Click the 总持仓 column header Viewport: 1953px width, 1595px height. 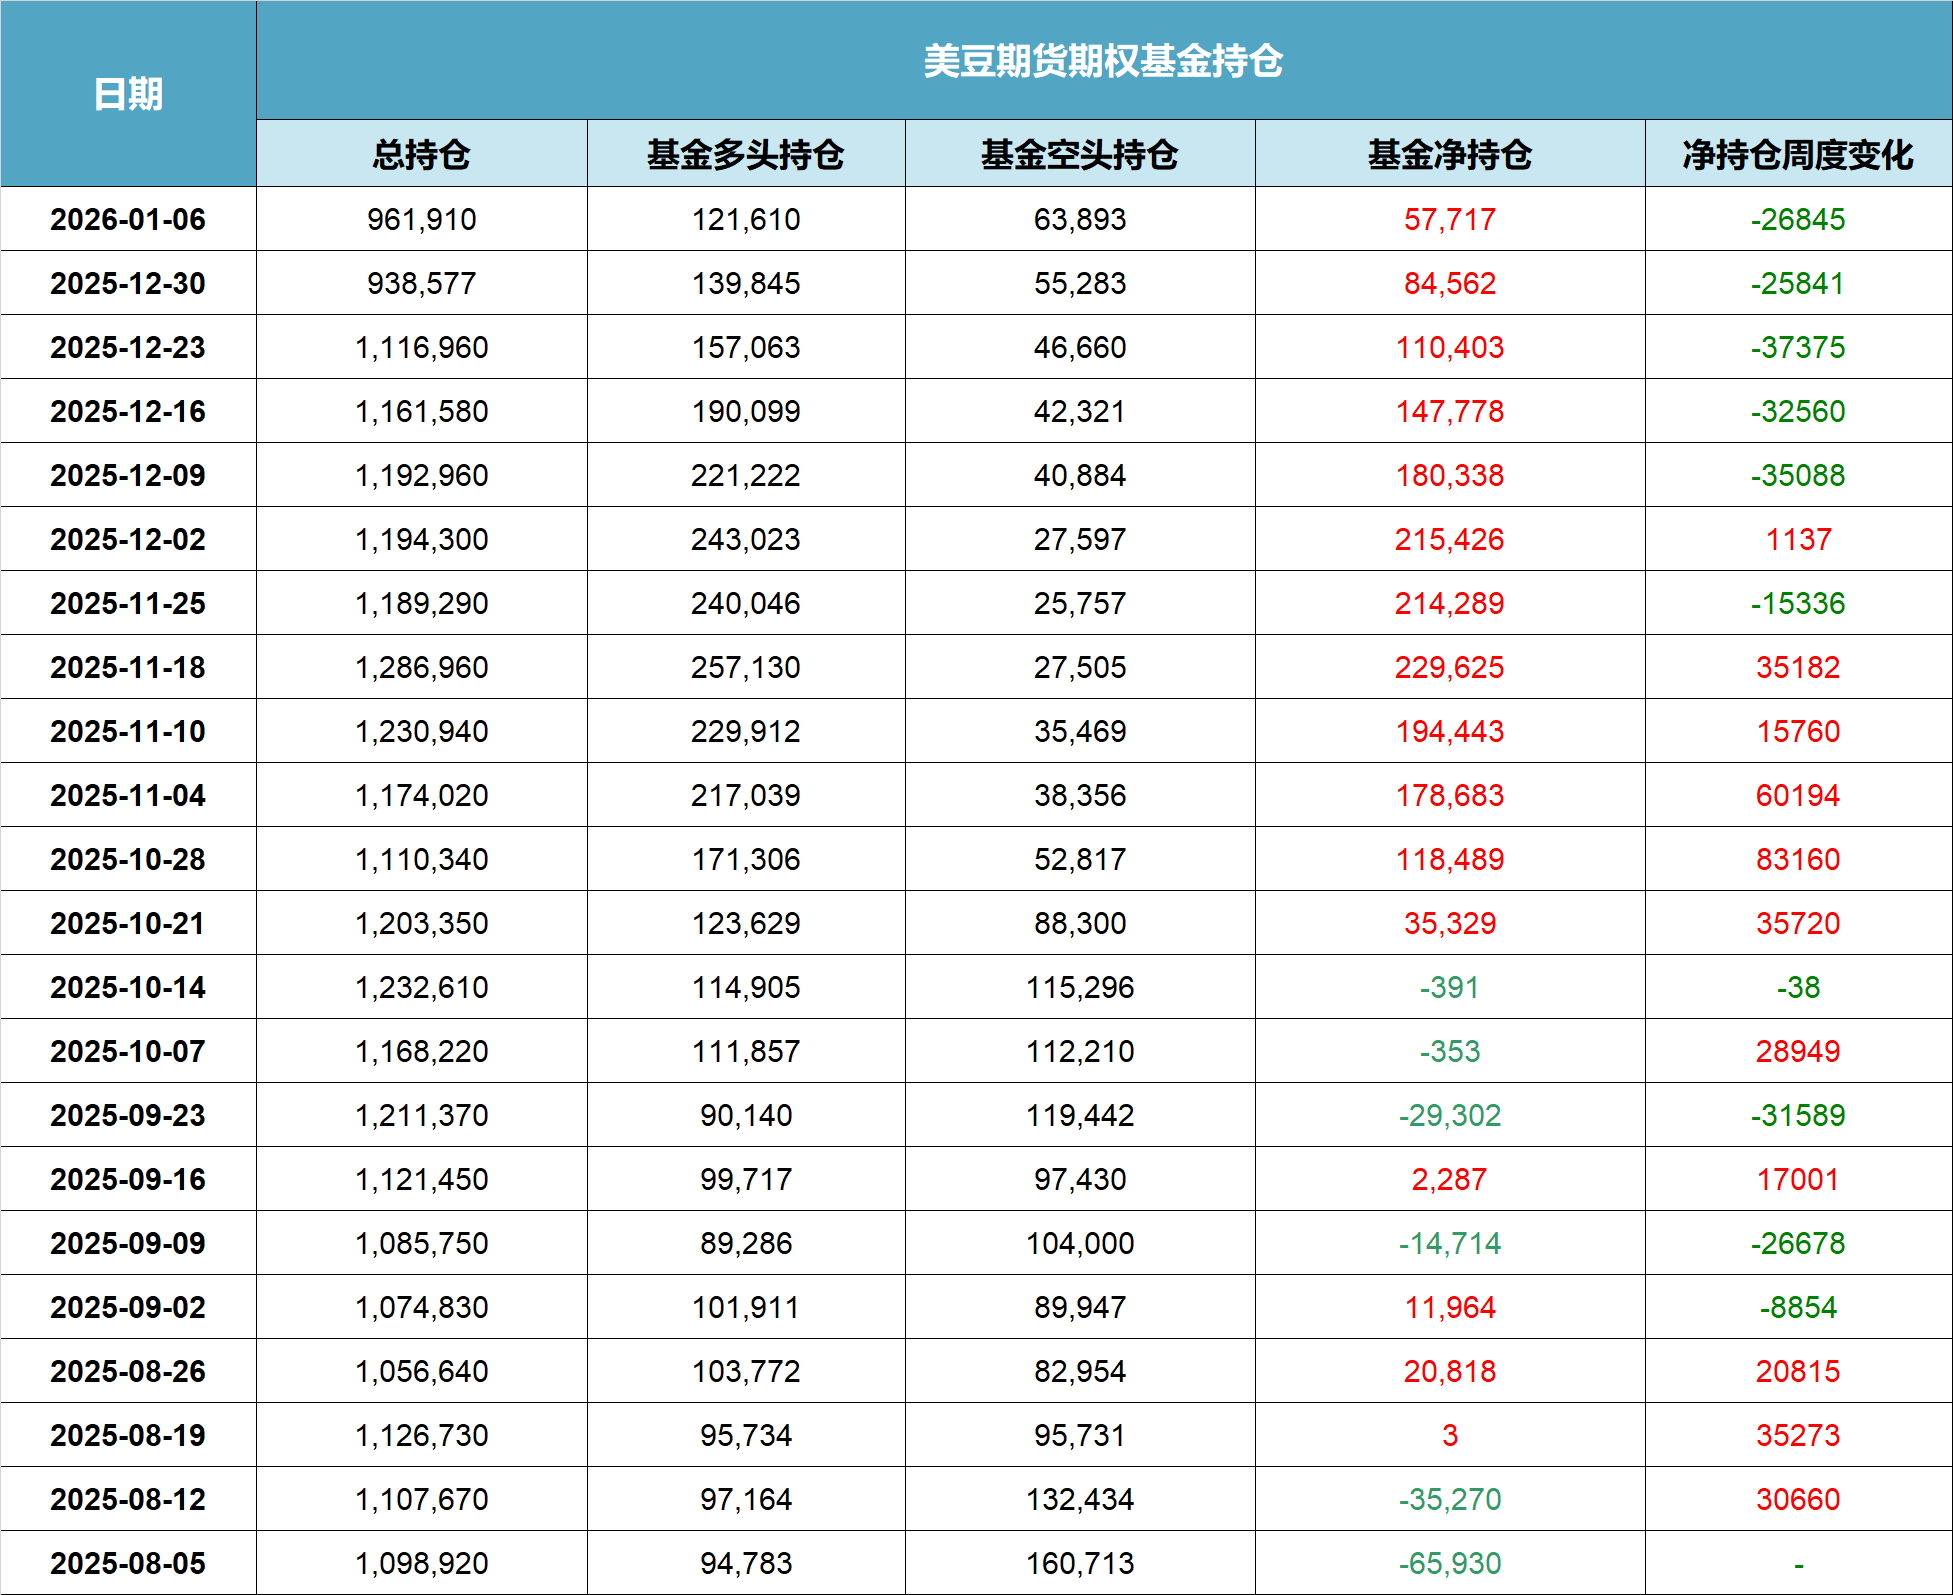tap(421, 155)
